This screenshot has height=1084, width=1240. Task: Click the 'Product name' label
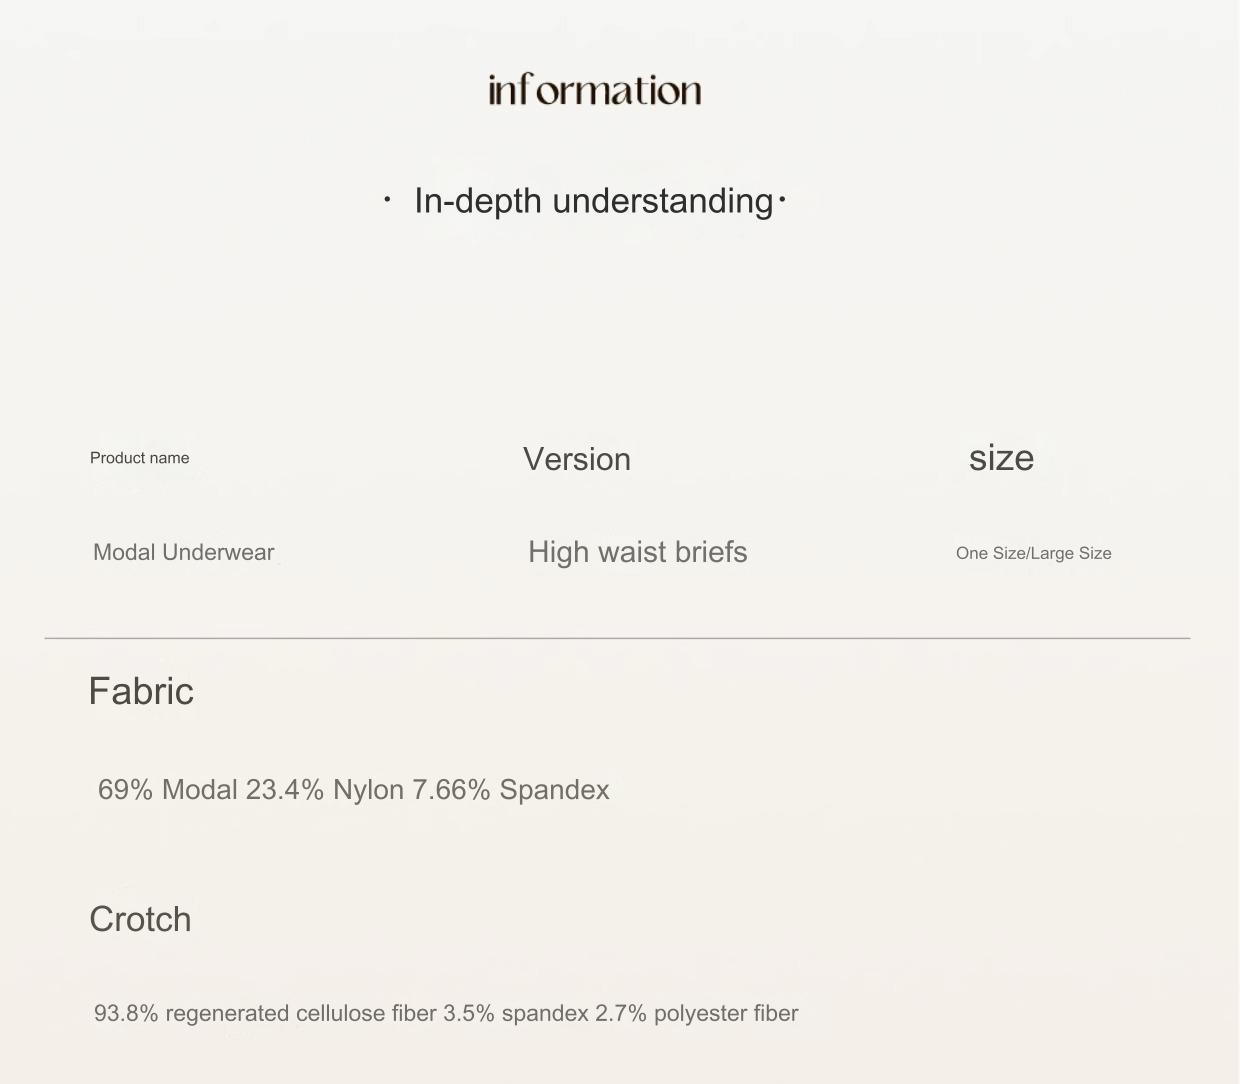(140, 458)
